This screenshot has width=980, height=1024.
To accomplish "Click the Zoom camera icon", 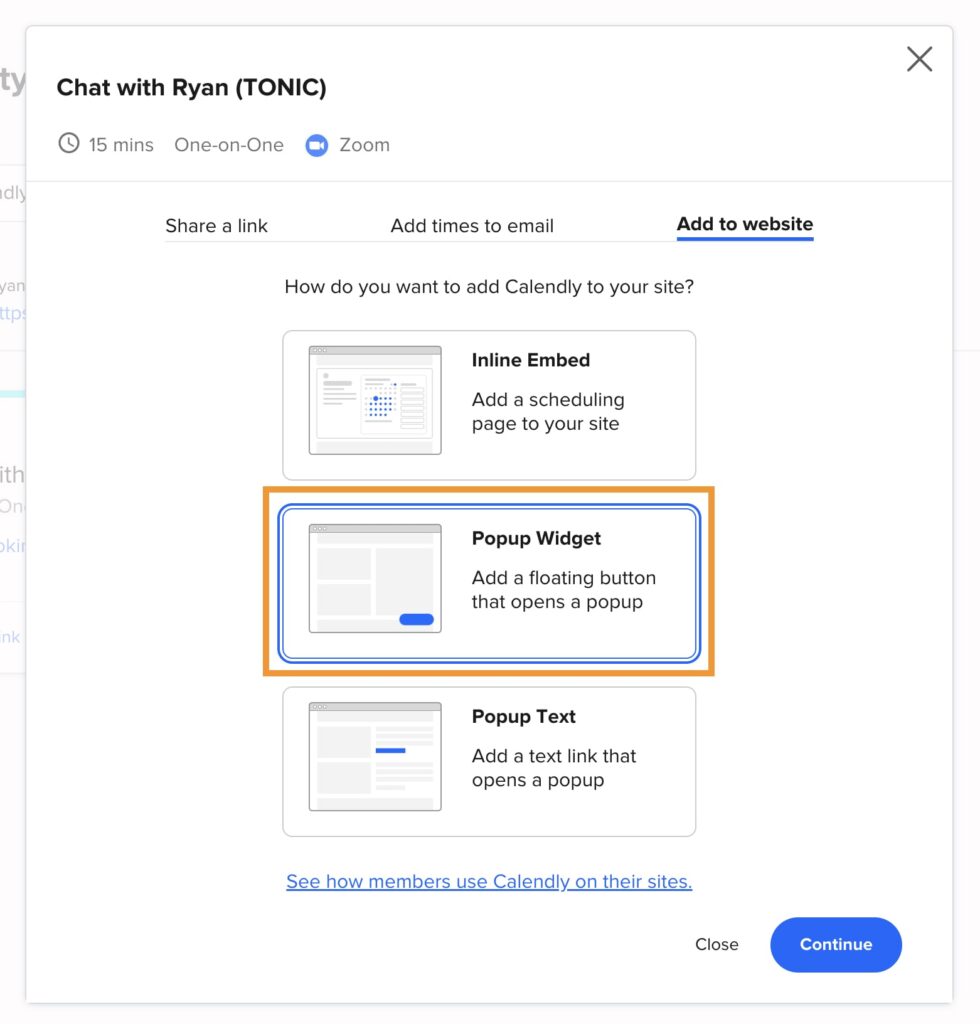I will 317,145.
